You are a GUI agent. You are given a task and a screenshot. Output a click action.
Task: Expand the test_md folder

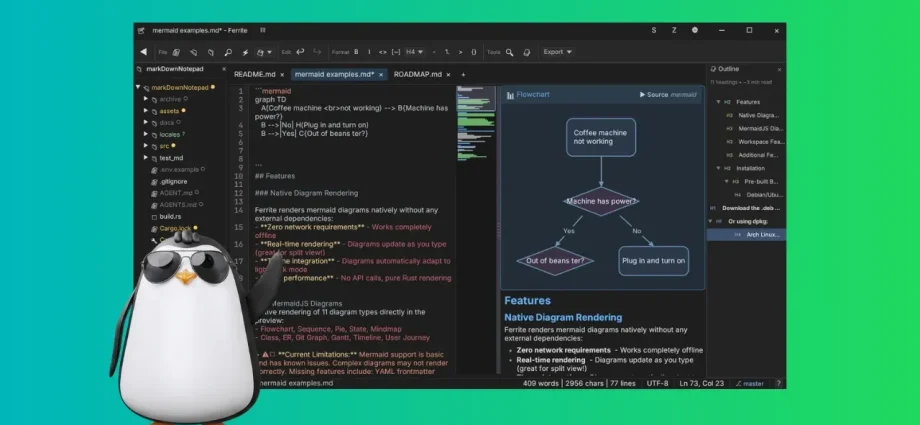click(146, 158)
